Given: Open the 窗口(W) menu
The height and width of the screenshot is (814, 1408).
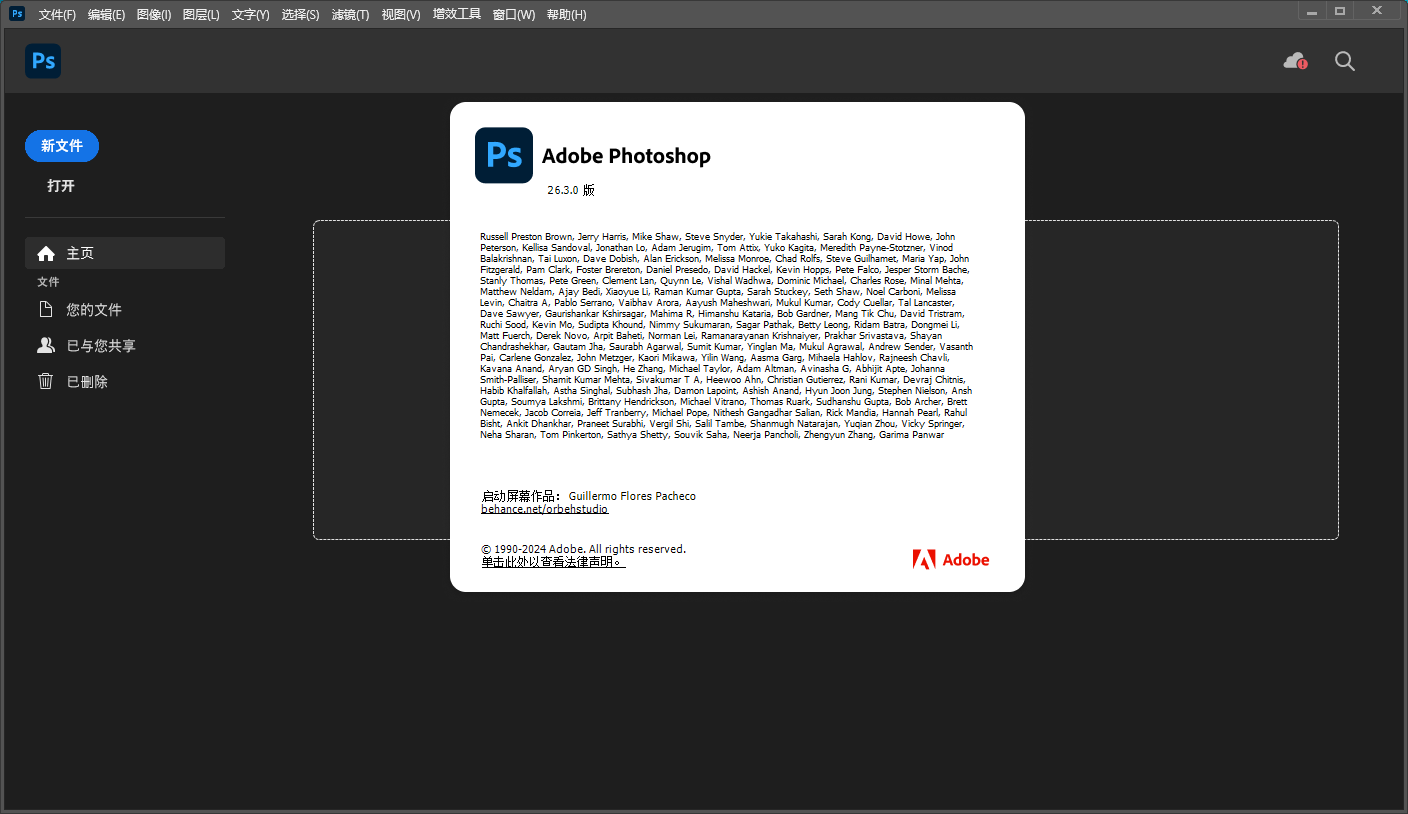Looking at the screenshot, I should click(514, 15).
